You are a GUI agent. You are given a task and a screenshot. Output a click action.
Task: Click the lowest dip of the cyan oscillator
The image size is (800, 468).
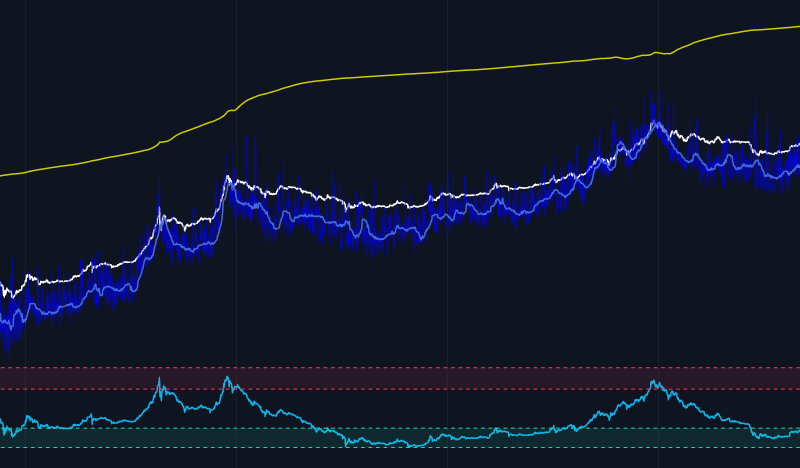tap(412, 446)
